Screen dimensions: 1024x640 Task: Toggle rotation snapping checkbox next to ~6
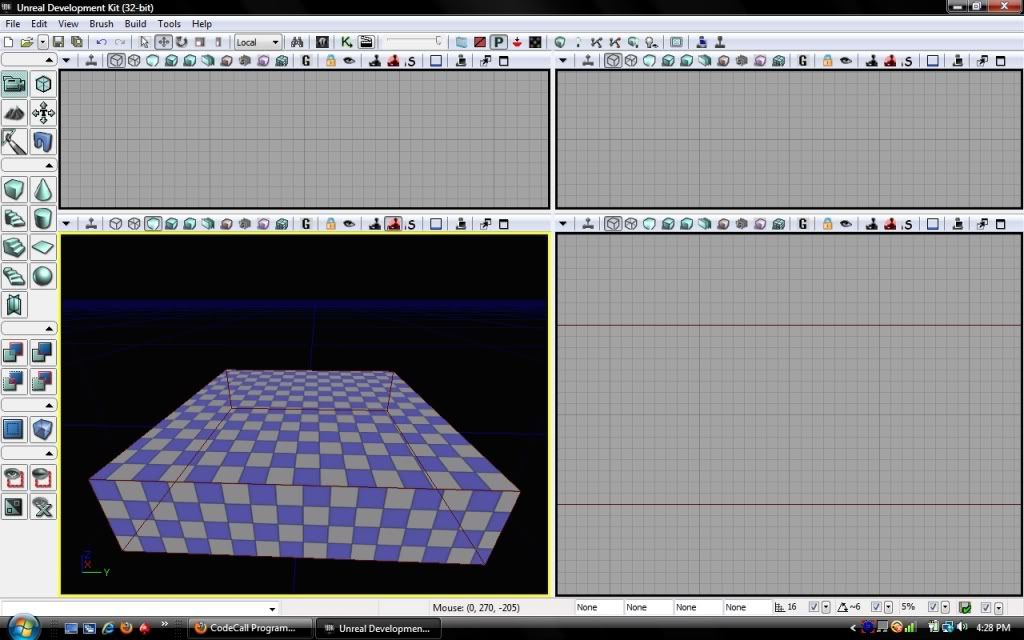[876, 607]
